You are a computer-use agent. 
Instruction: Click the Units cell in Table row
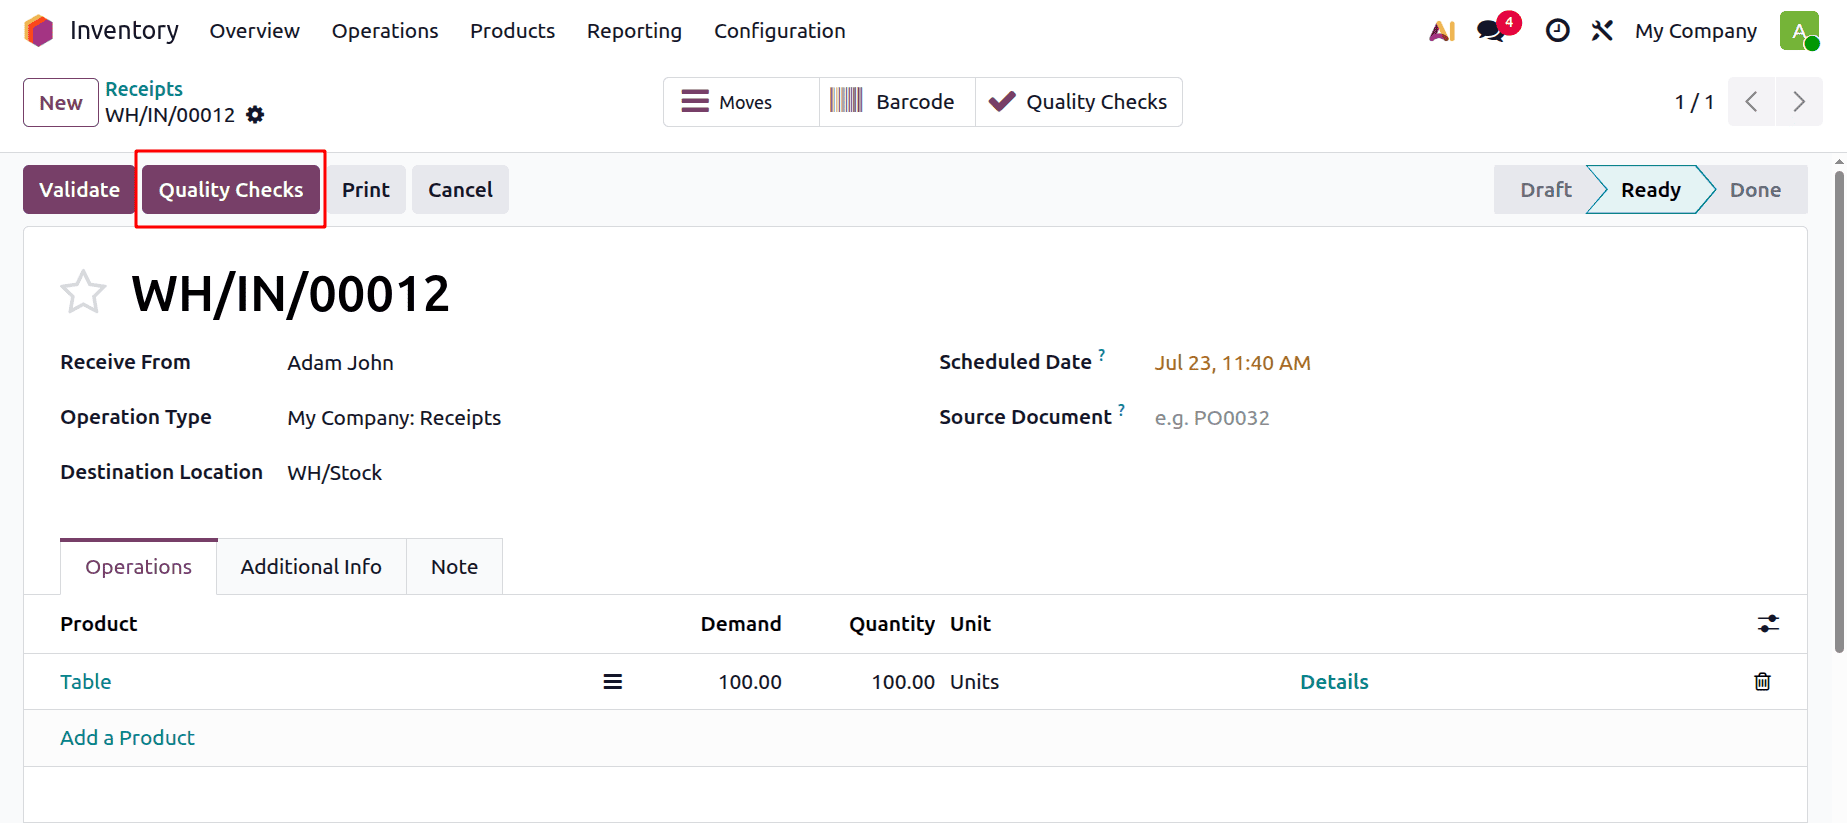click(974, 682)
